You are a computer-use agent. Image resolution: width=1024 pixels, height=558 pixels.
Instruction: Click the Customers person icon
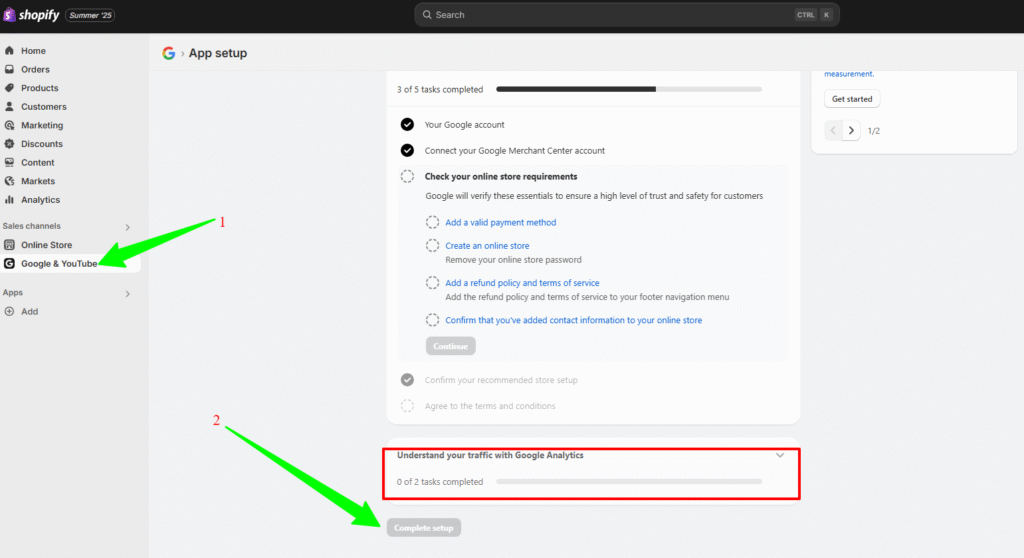(x=9, y=107)
